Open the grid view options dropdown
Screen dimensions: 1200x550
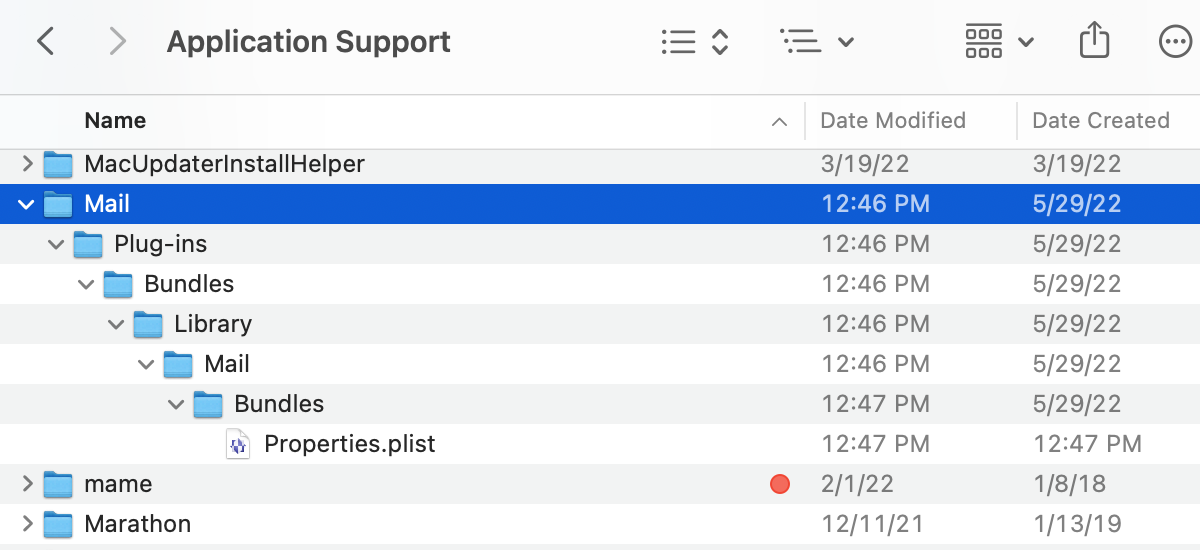point(998,42)
